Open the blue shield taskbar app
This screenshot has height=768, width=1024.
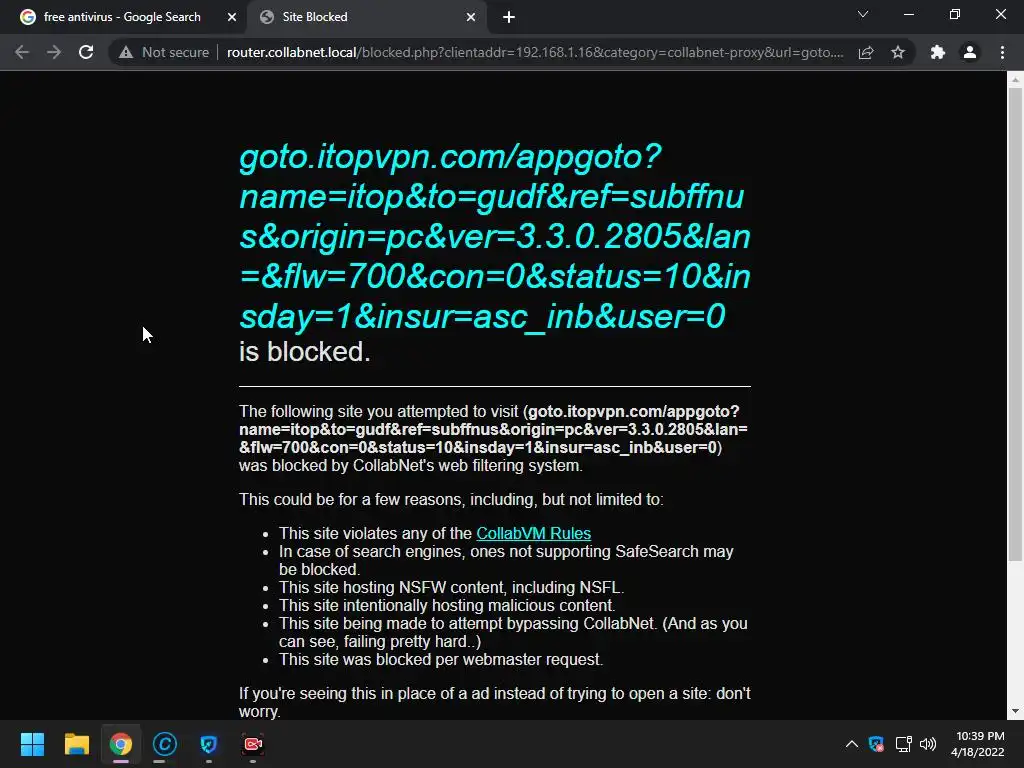pos(208,744)
